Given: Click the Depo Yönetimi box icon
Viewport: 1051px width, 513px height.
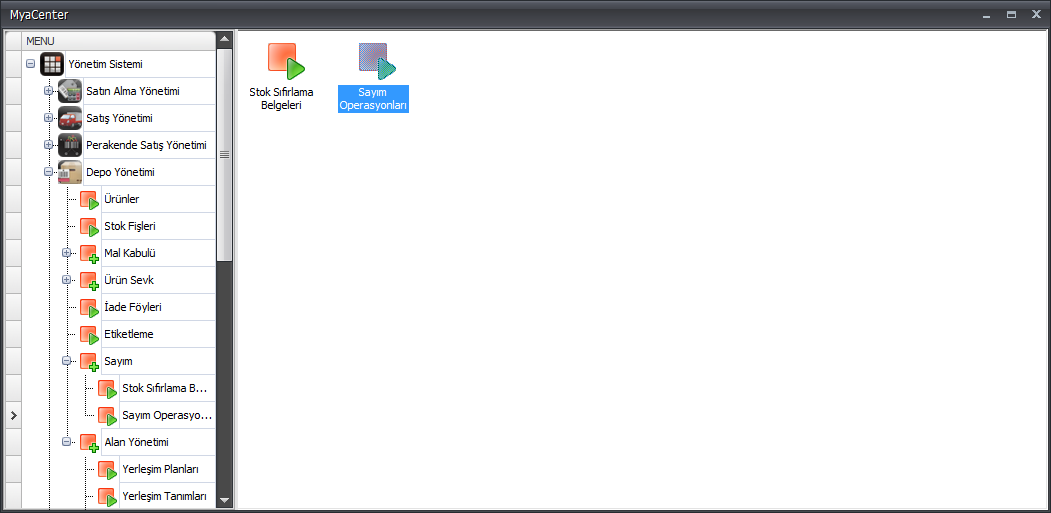Looking at the screenshot, I should tap(70, 172).
